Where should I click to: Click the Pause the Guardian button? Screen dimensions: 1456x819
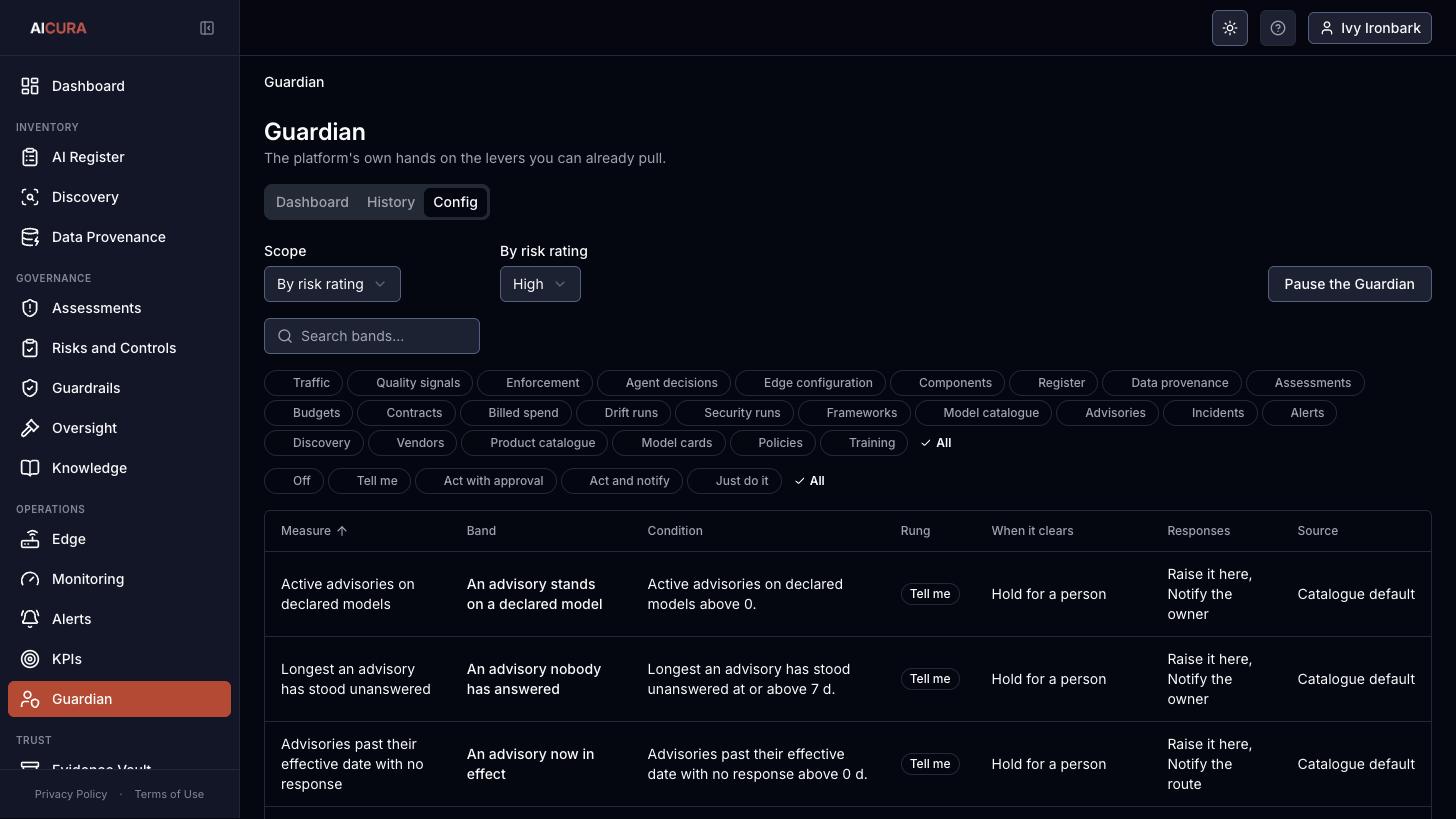click(1349, 284)
